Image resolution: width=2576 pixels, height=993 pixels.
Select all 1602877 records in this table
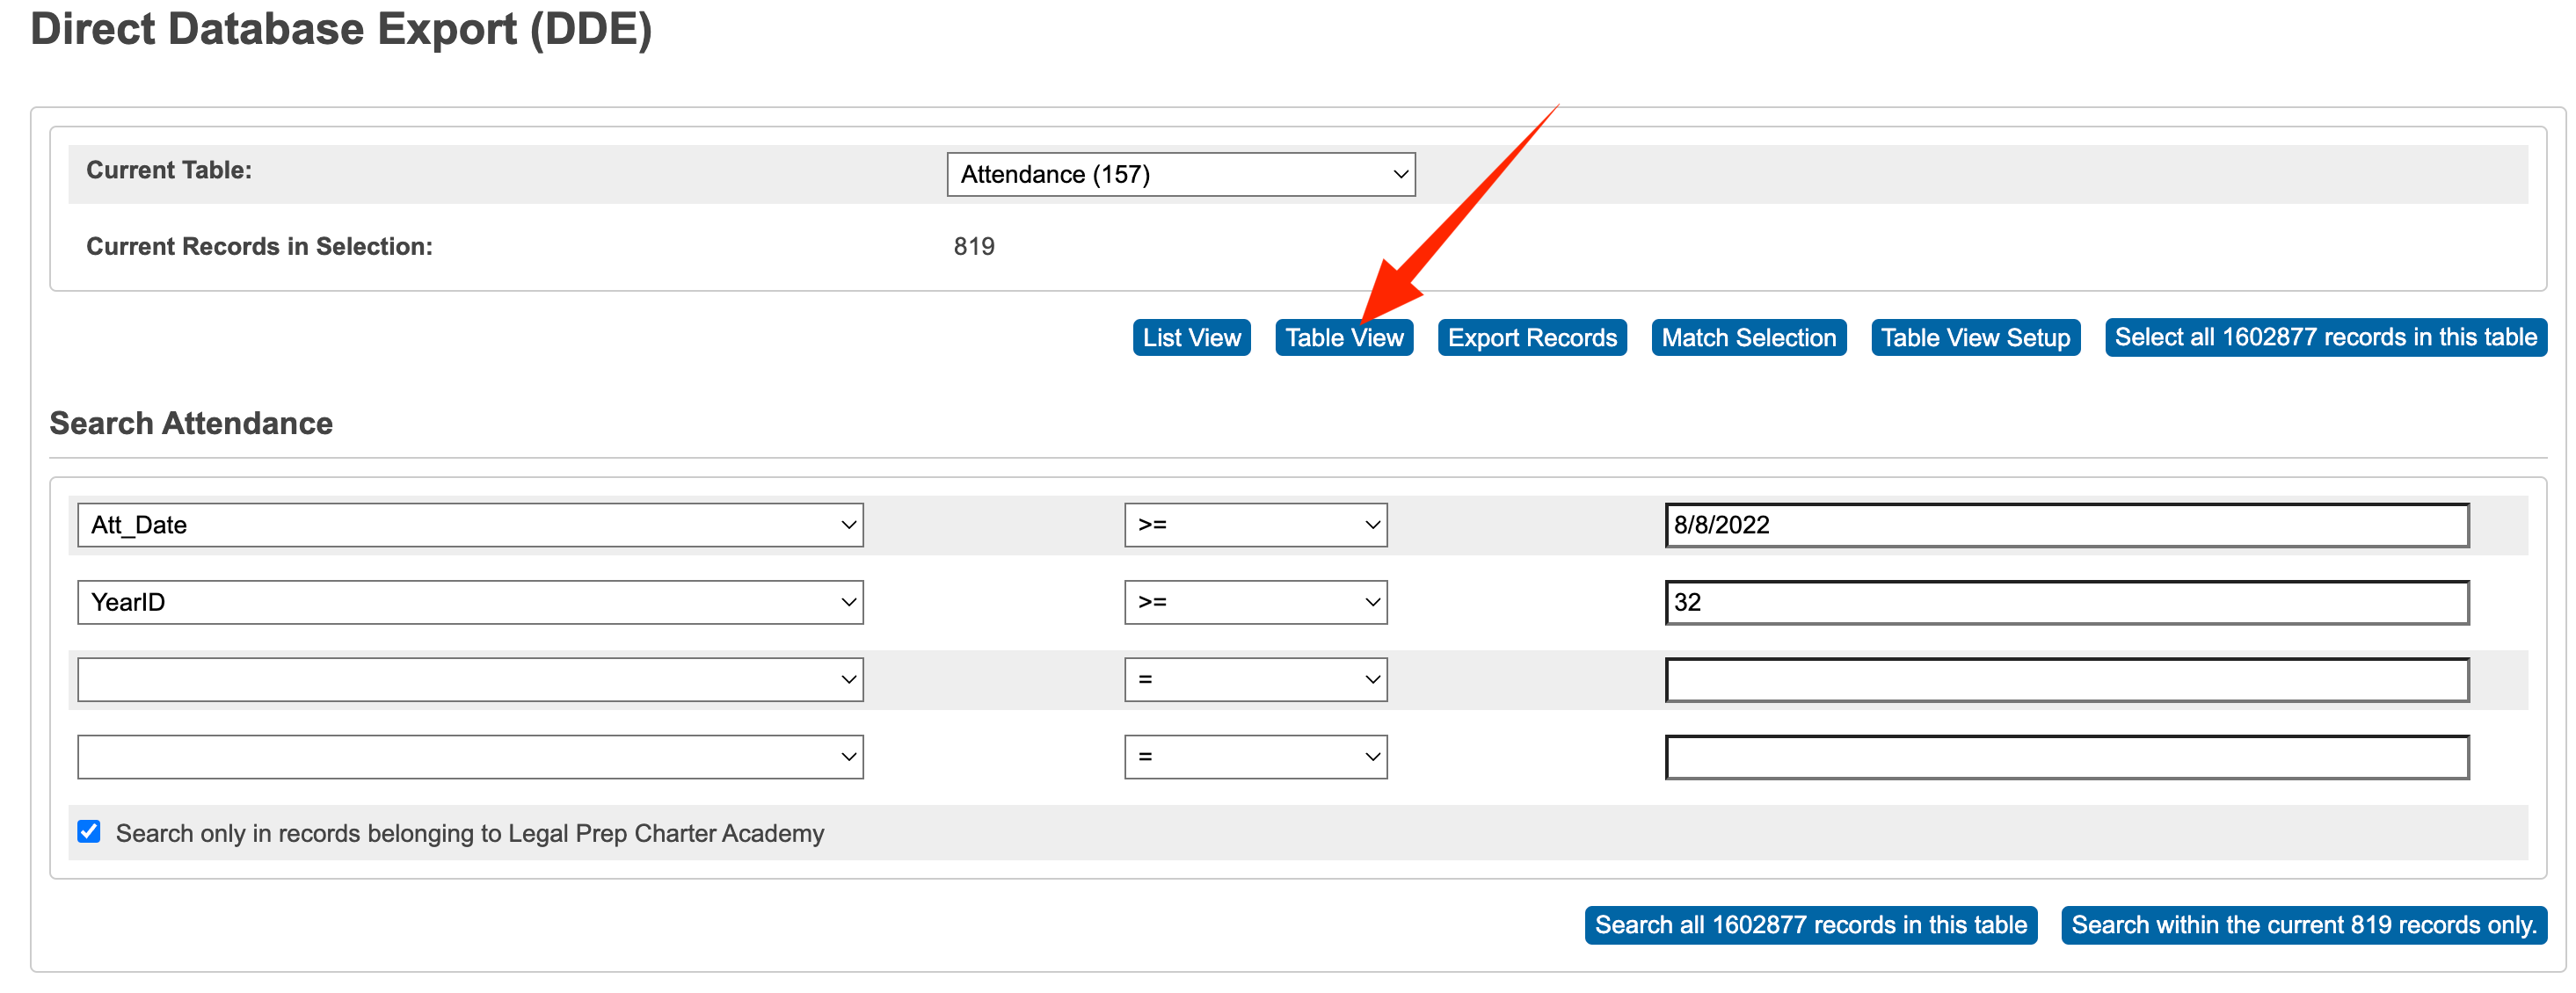[2325, 337]
